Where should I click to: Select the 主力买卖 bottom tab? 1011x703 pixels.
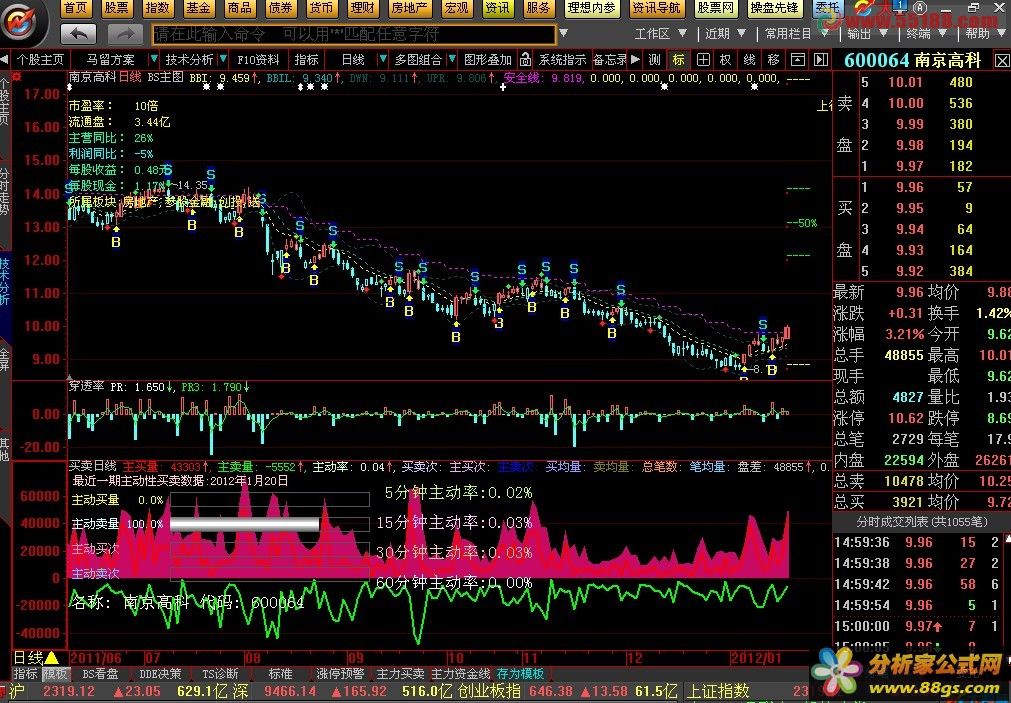(400, 673)
